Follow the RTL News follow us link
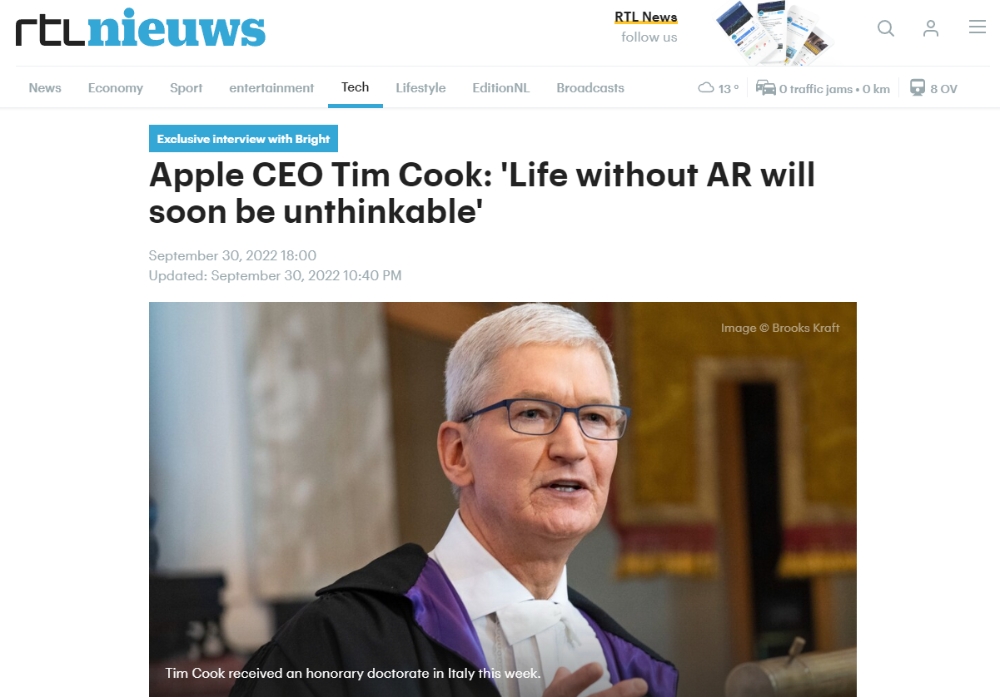This screenshot has width=1000, height=697. click(x=646, y=27)
